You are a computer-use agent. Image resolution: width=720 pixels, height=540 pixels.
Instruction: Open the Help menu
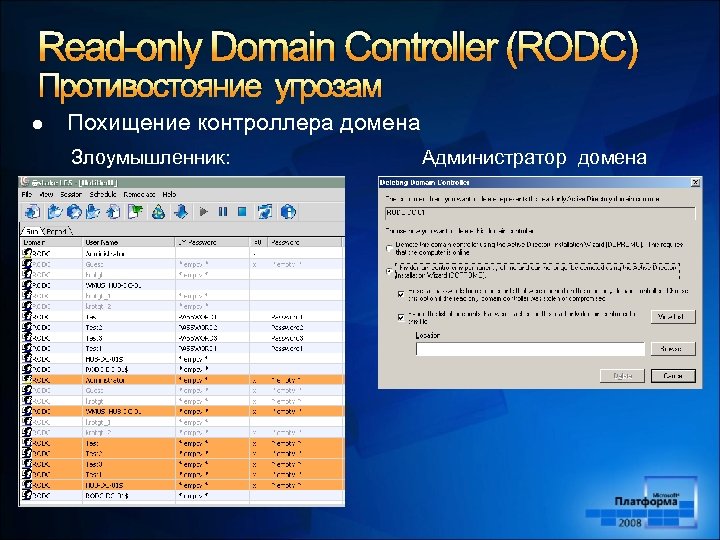[169, 194]
